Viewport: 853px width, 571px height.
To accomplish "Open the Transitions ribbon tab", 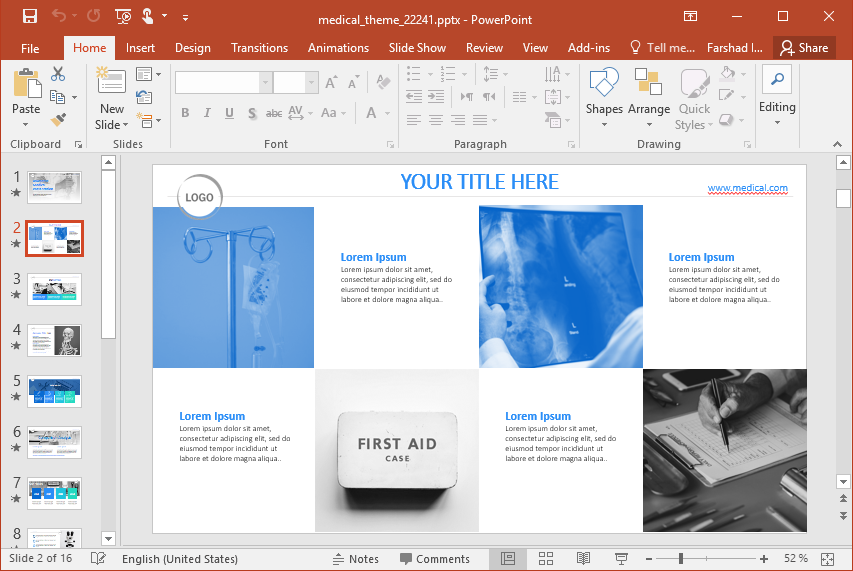I will [259, 48].
